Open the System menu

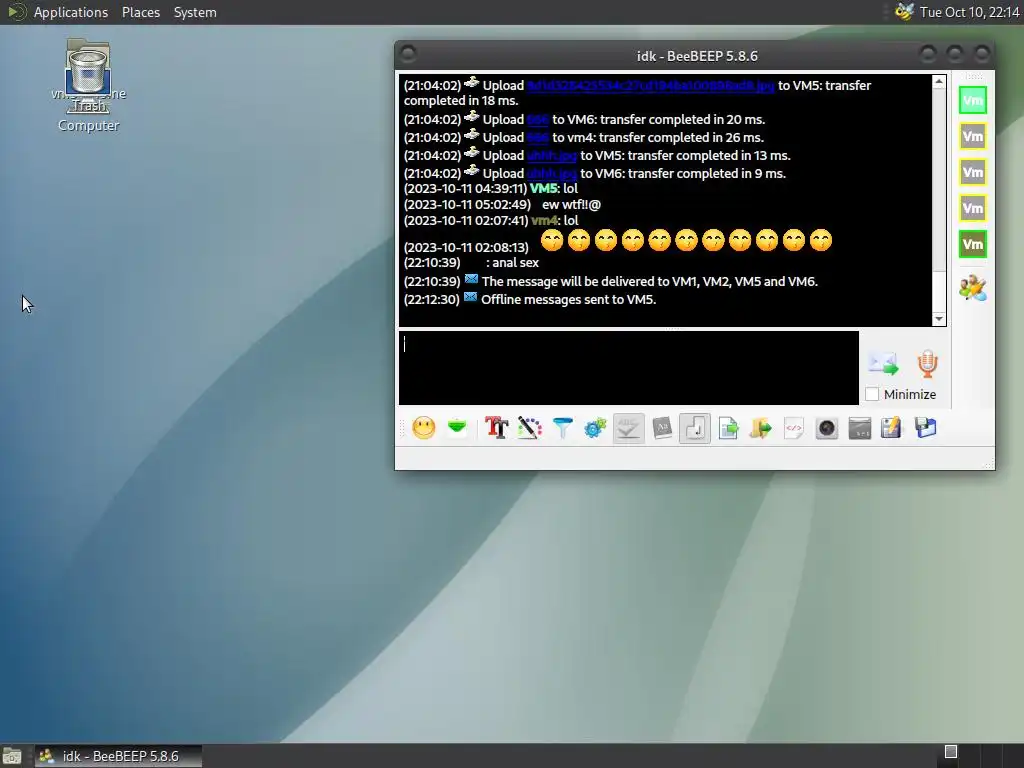tap(195, 12)
